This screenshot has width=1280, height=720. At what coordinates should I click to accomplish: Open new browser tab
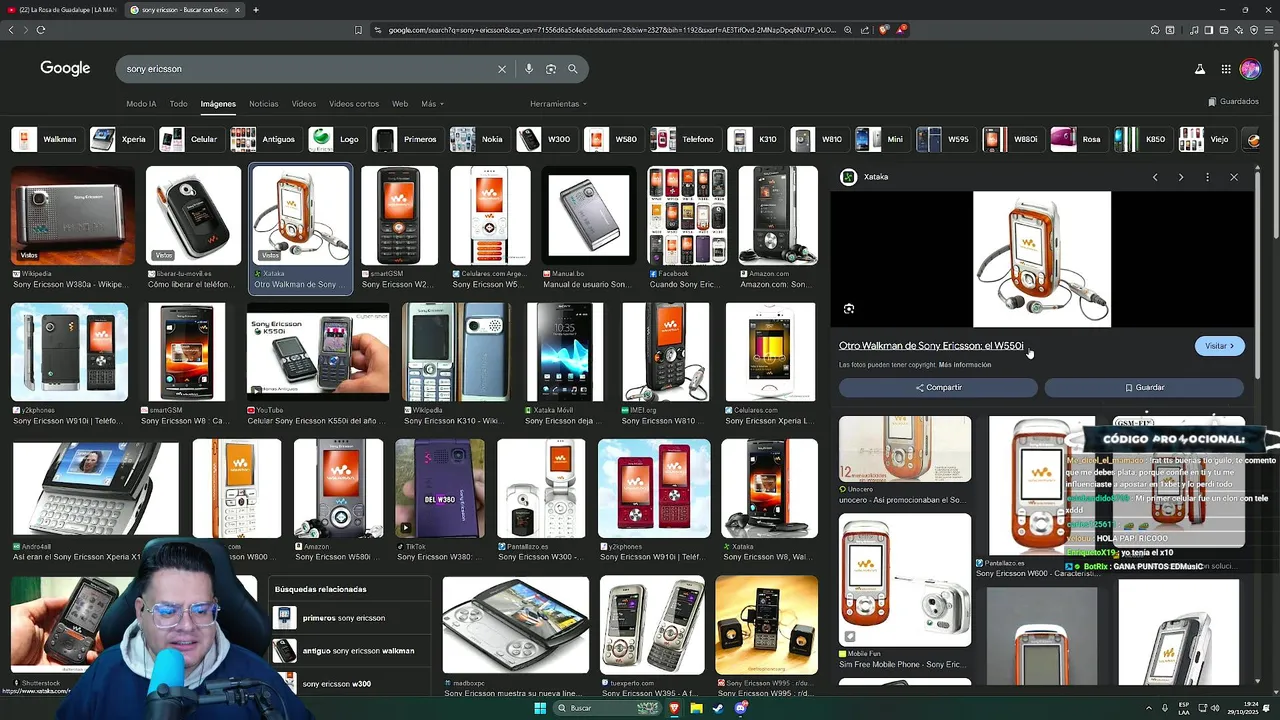tap(256, 10)
